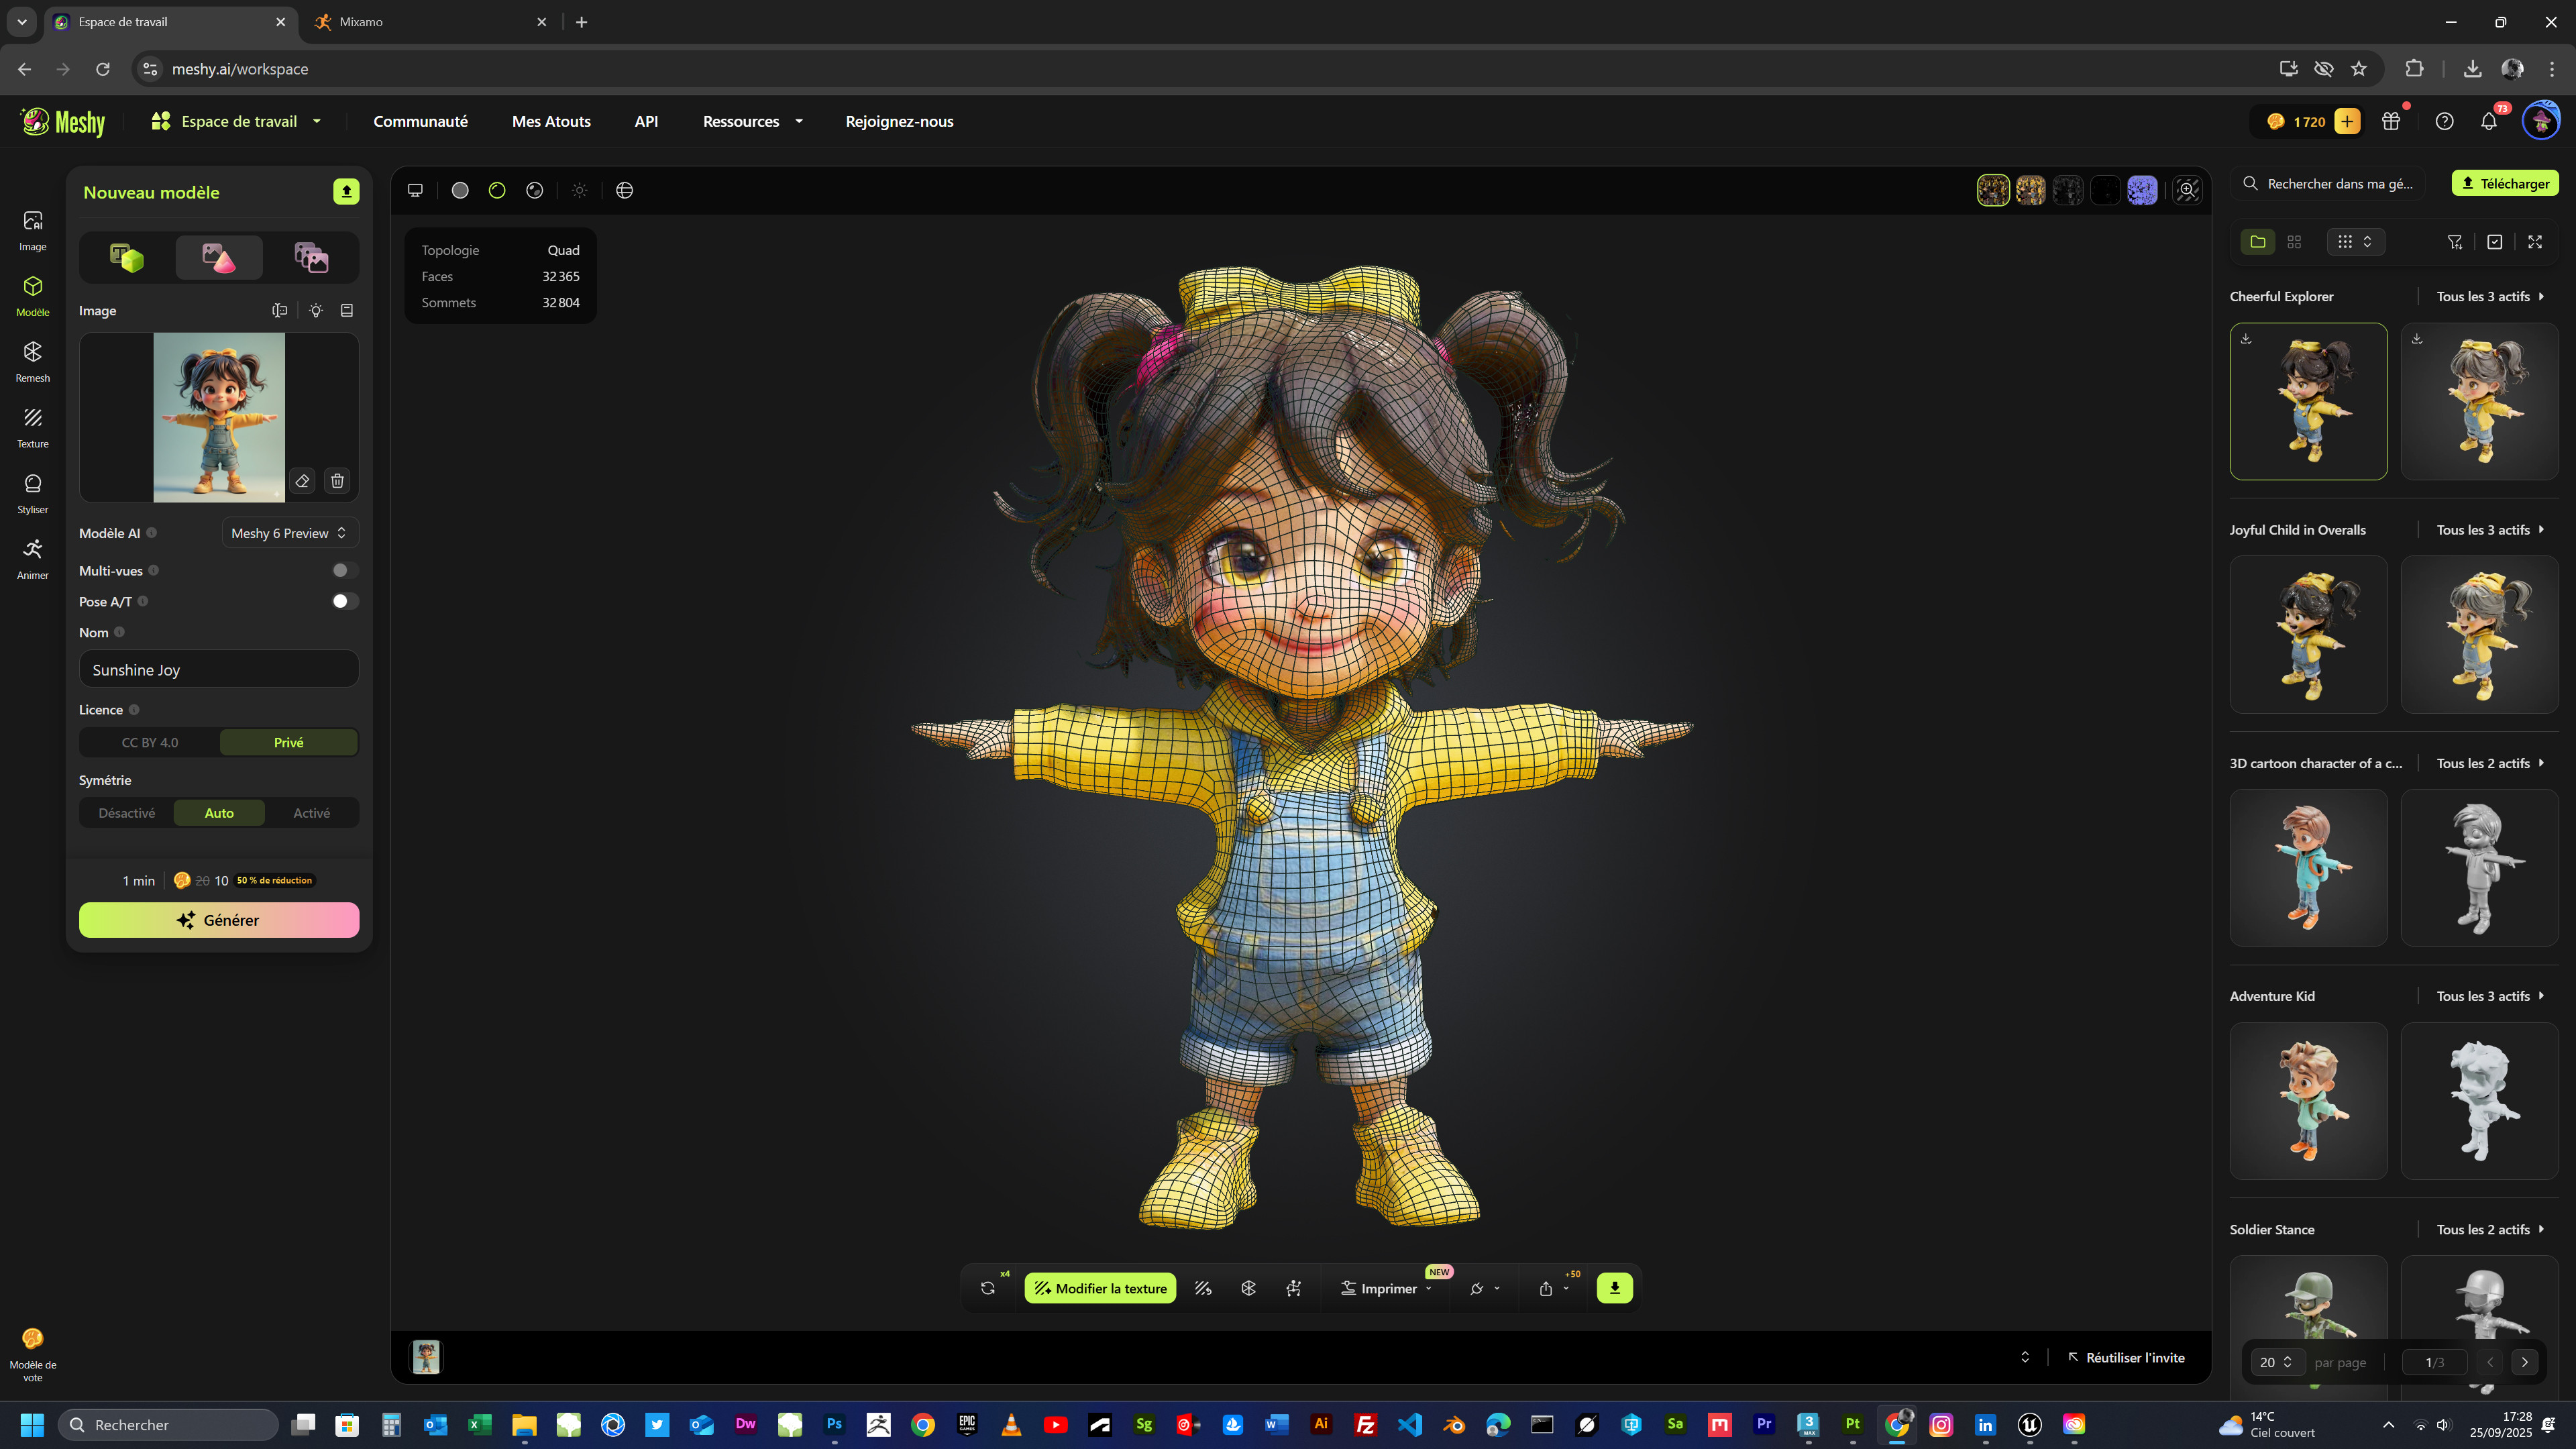Screen dimensions: 2576x1449
Task: Click Réutiliser l'invite link
Action: pyautogui.click(x=2126, y=1357)
